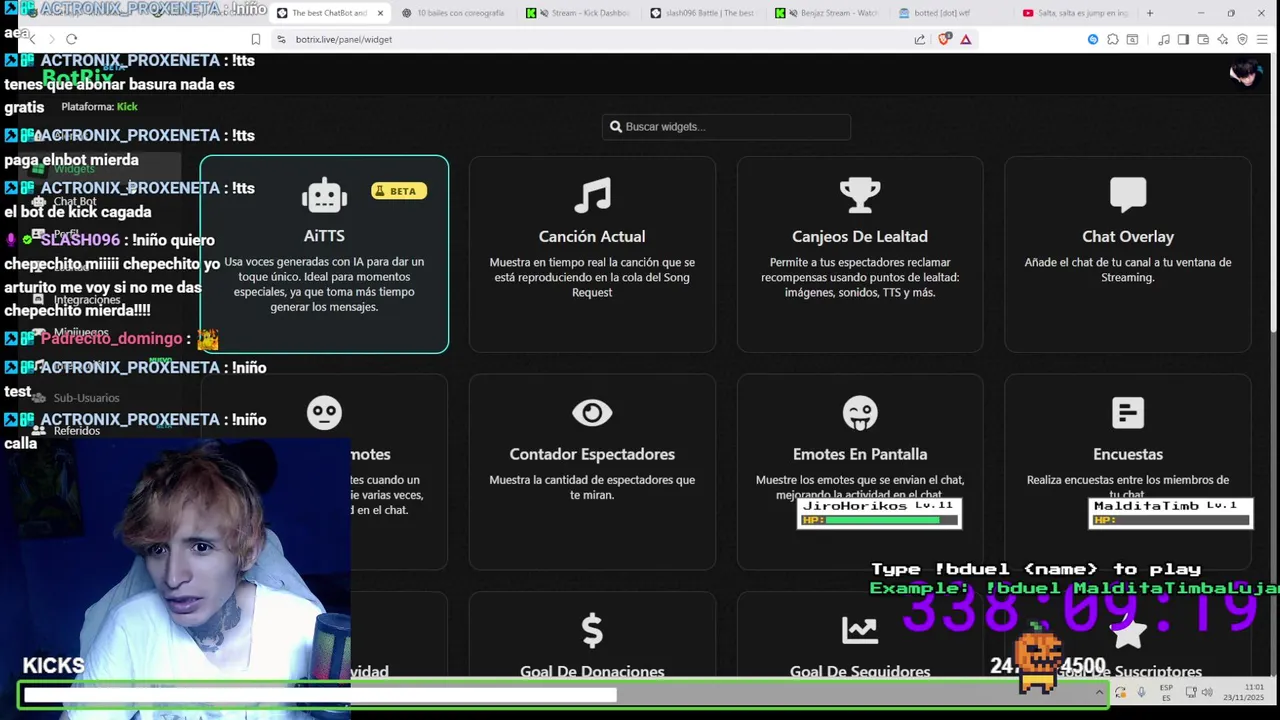1280x720 pixels.
Task: Click the 'Goal De Seguidores' card title
Action: [860, 672]
